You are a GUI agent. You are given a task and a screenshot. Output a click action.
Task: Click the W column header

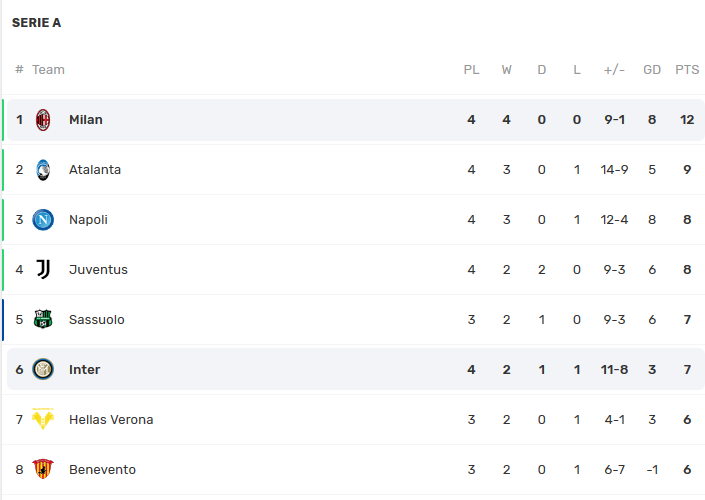click(507, 70)
